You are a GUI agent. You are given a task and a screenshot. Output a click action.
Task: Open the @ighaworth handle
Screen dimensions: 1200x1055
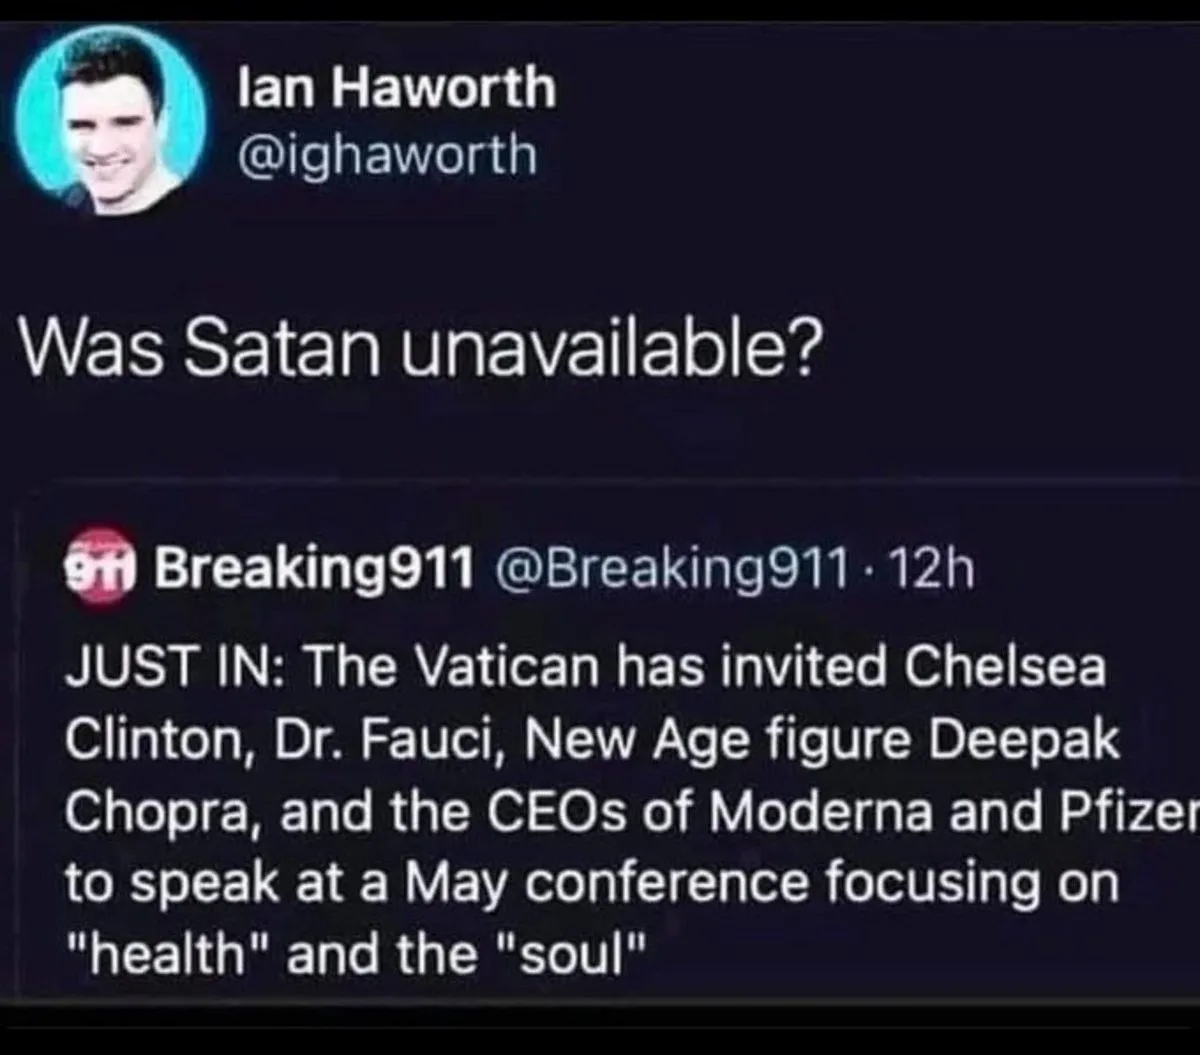[388, 156]
